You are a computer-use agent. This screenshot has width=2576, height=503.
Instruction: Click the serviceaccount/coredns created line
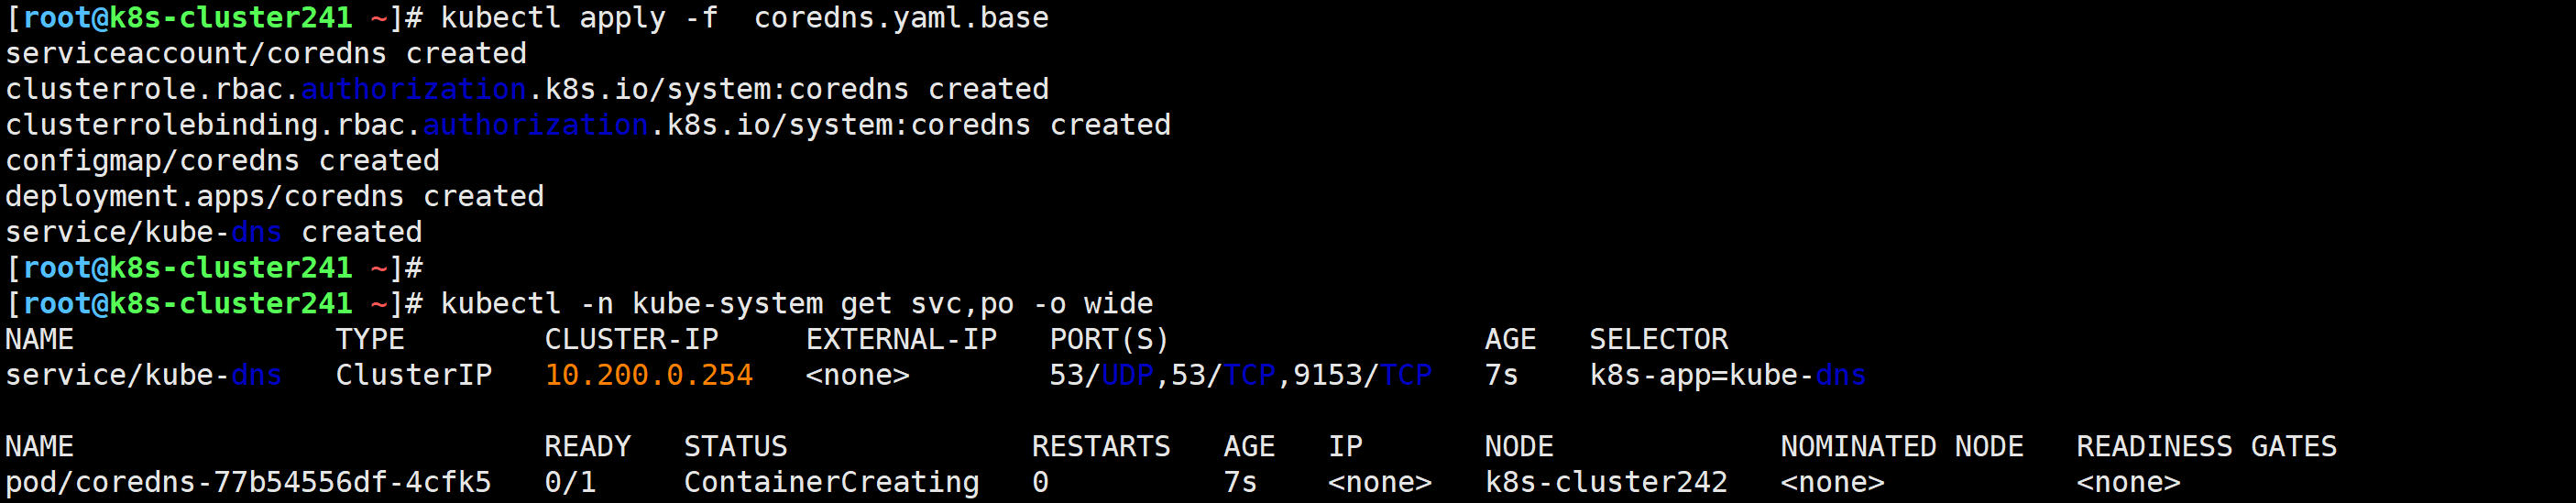tap(266, 53)
